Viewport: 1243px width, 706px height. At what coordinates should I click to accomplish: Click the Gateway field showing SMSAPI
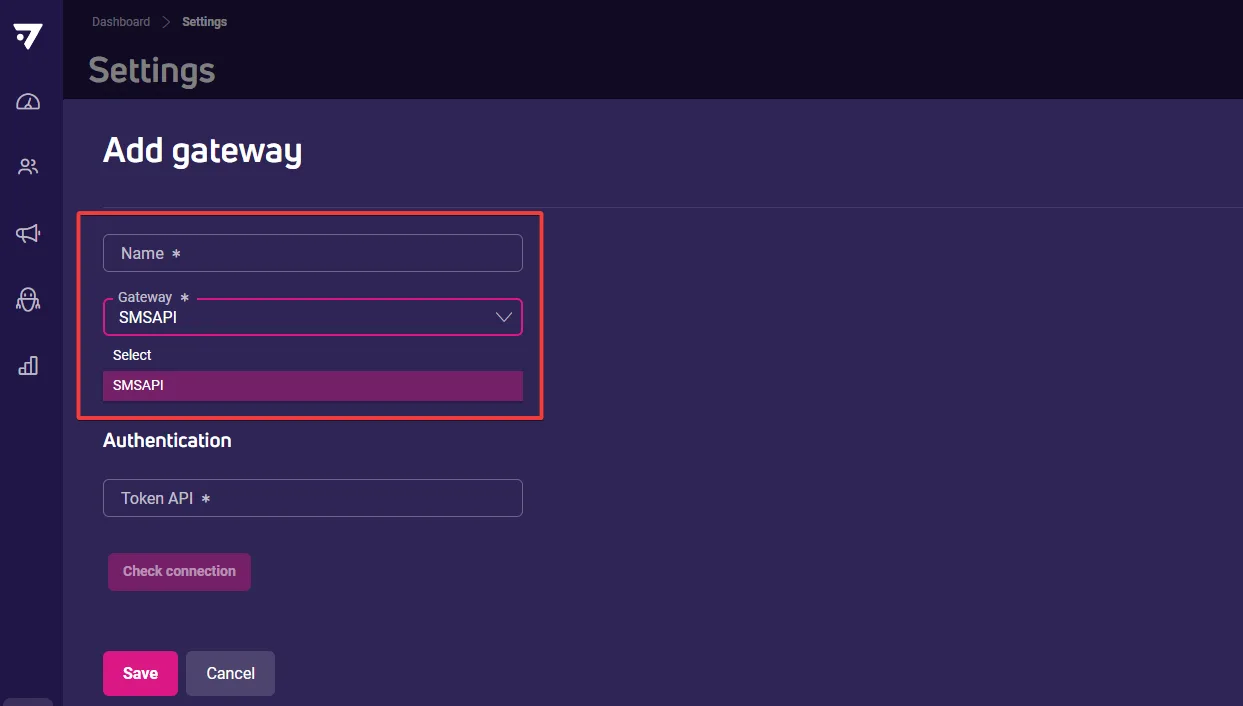(x=313, y=317)
